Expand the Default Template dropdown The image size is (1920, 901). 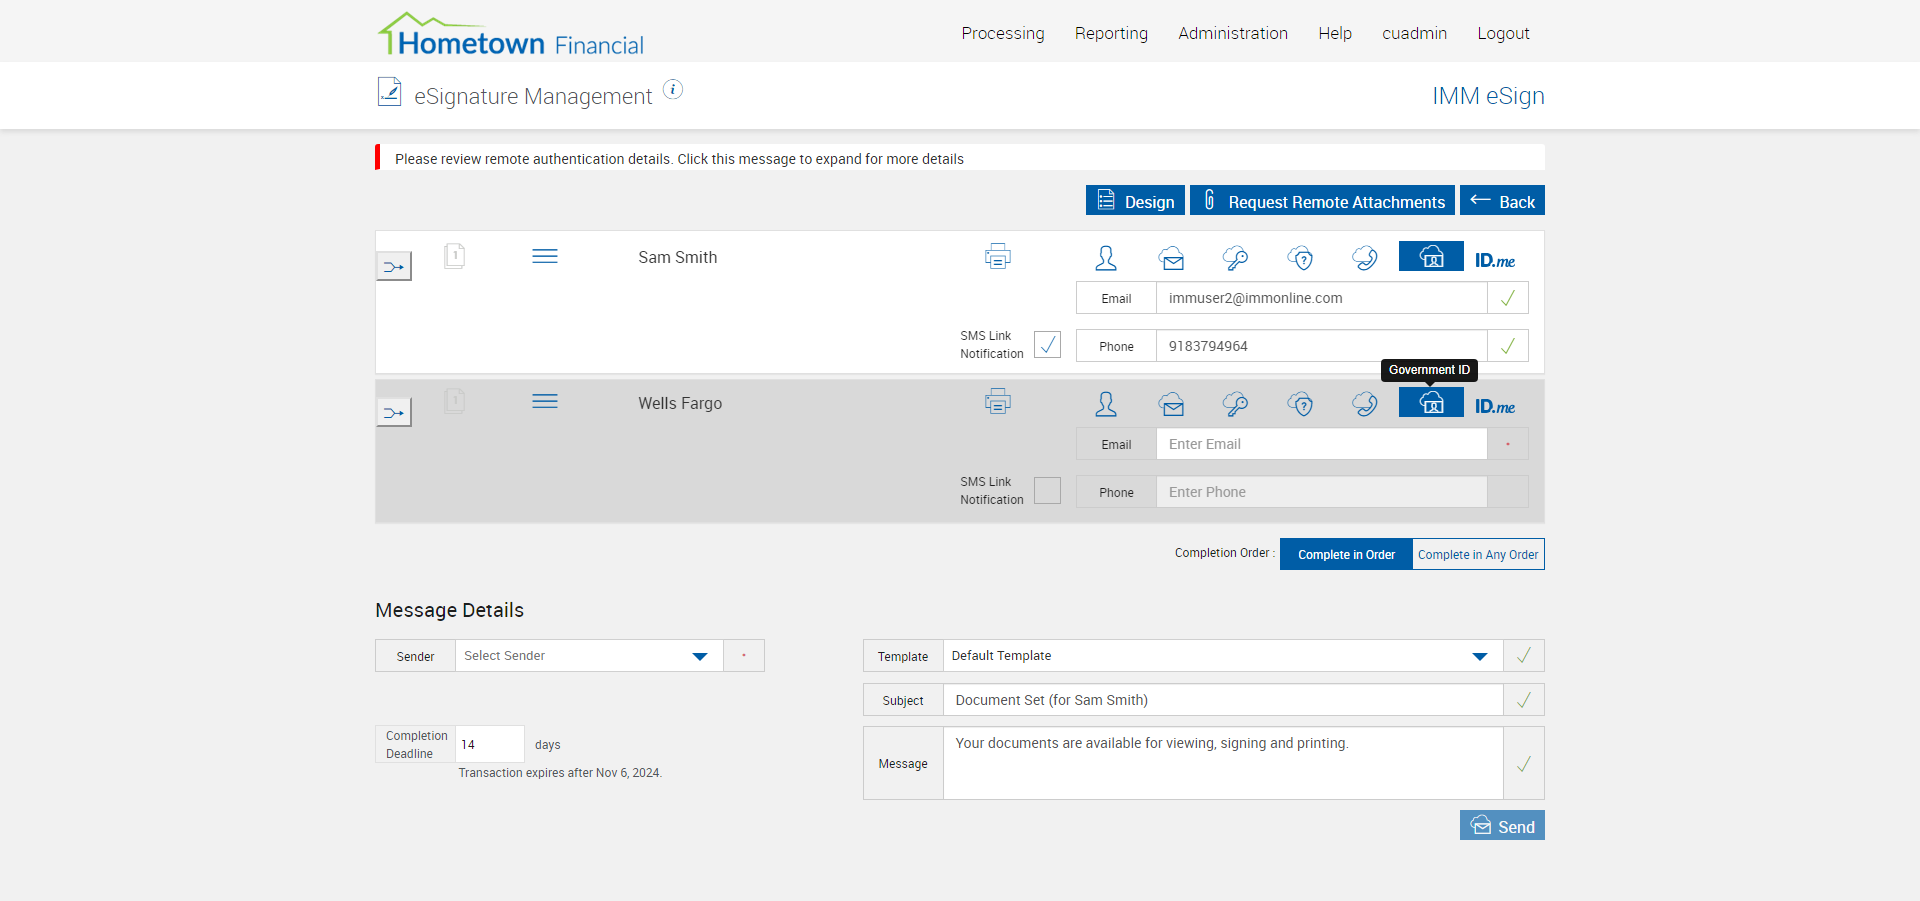click(x=1223, y=656)
